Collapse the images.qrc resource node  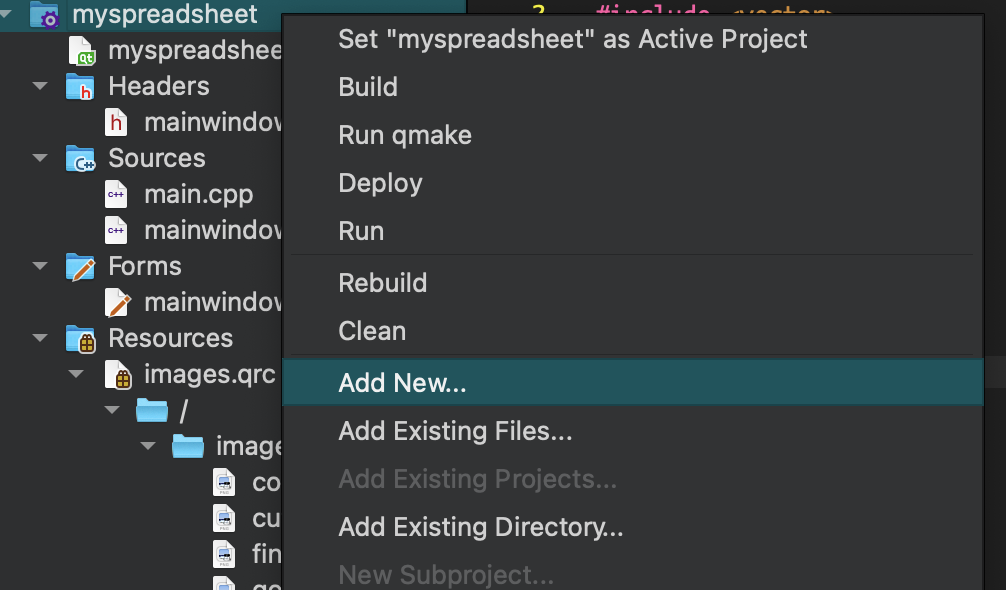[76, 374]
